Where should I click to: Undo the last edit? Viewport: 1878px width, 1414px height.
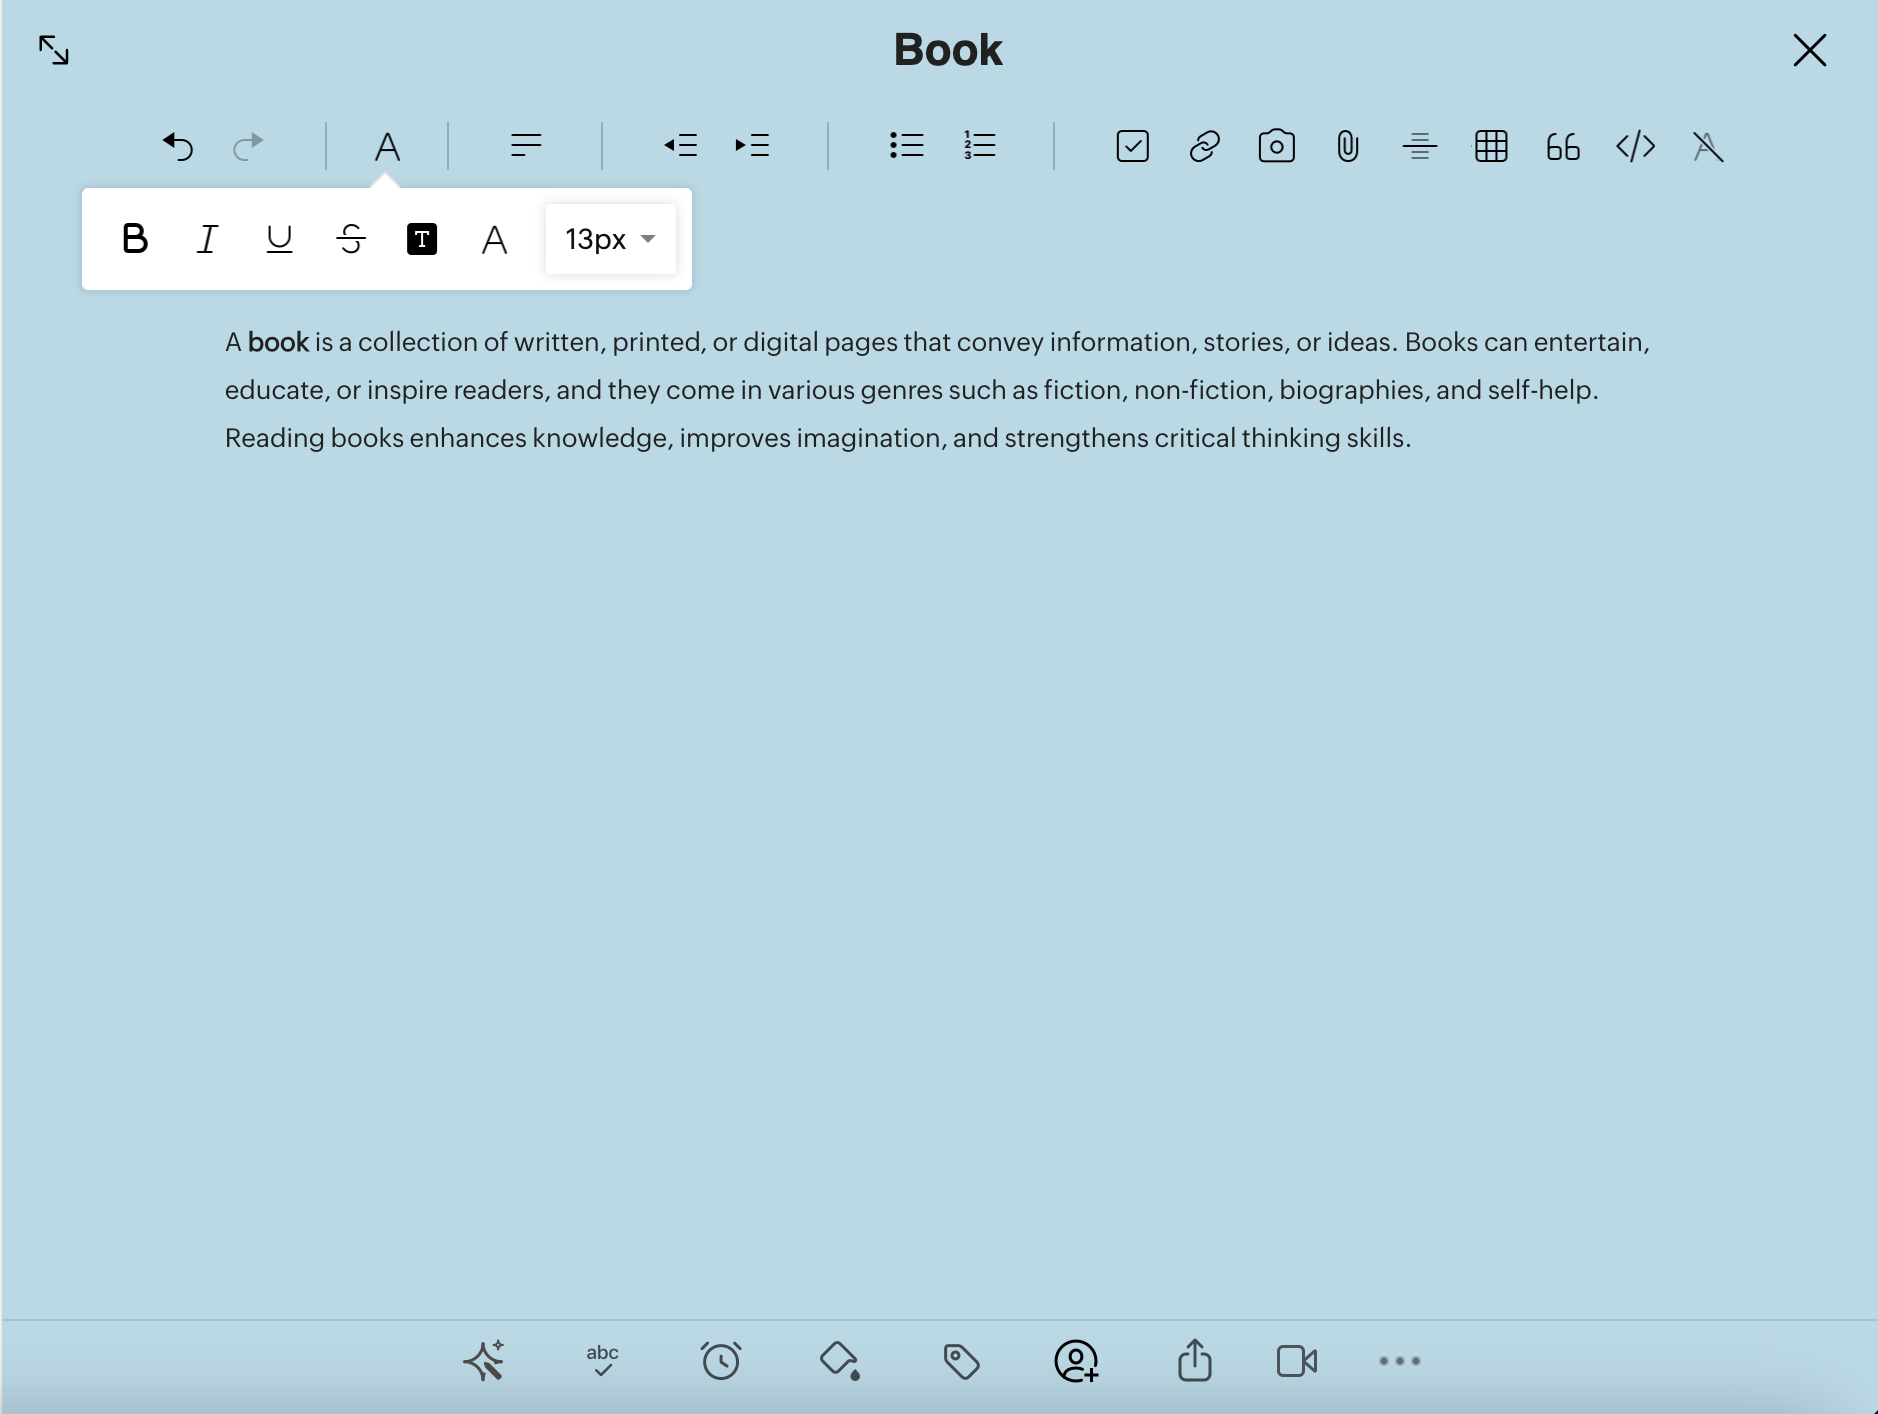pos(178,147)
